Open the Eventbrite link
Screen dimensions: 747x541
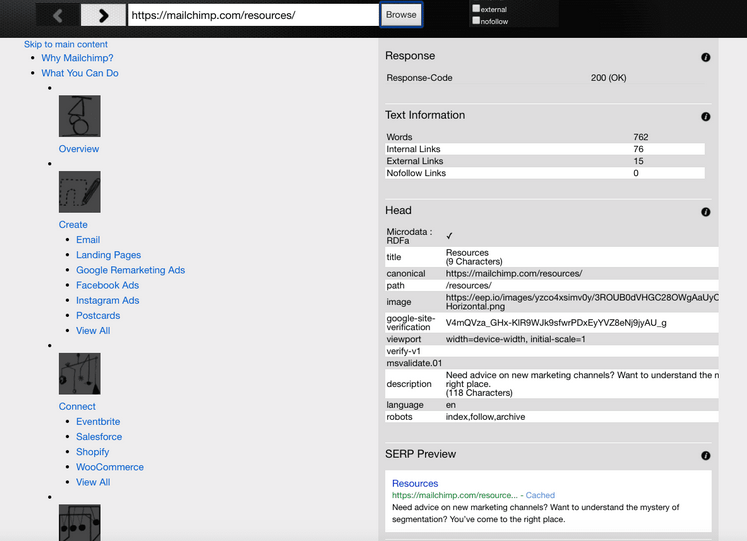point(98,422)
